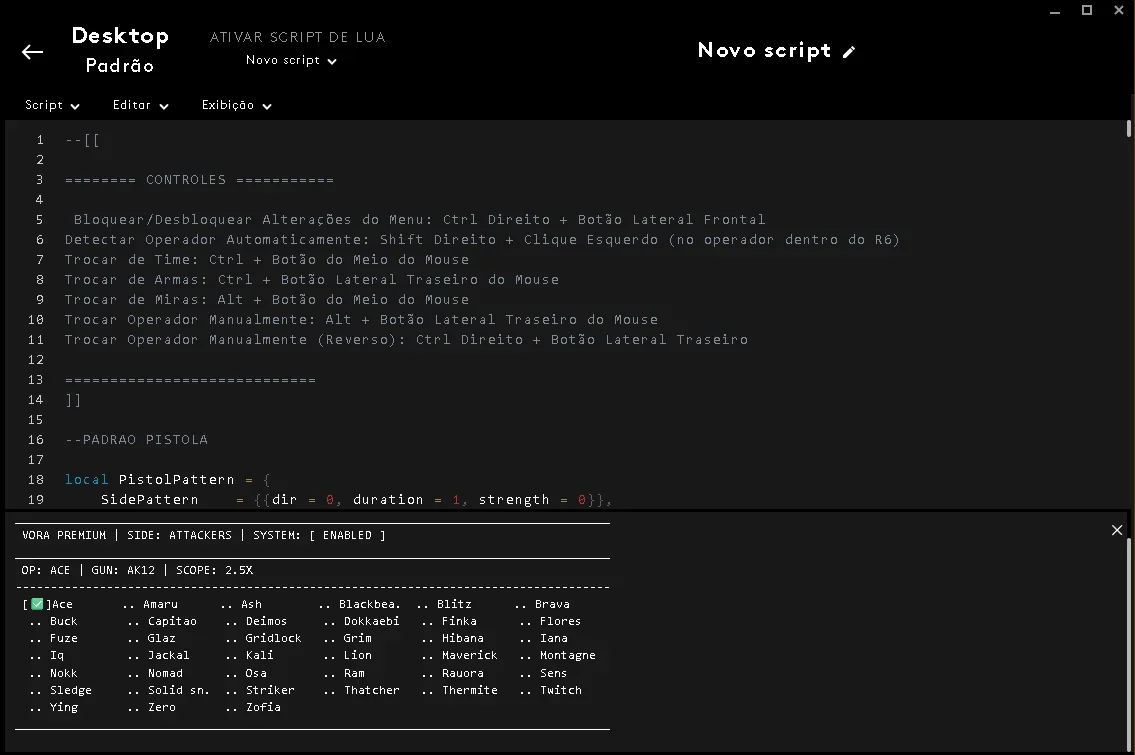Click the Nomad operator entry

click(x=165, y=673)
